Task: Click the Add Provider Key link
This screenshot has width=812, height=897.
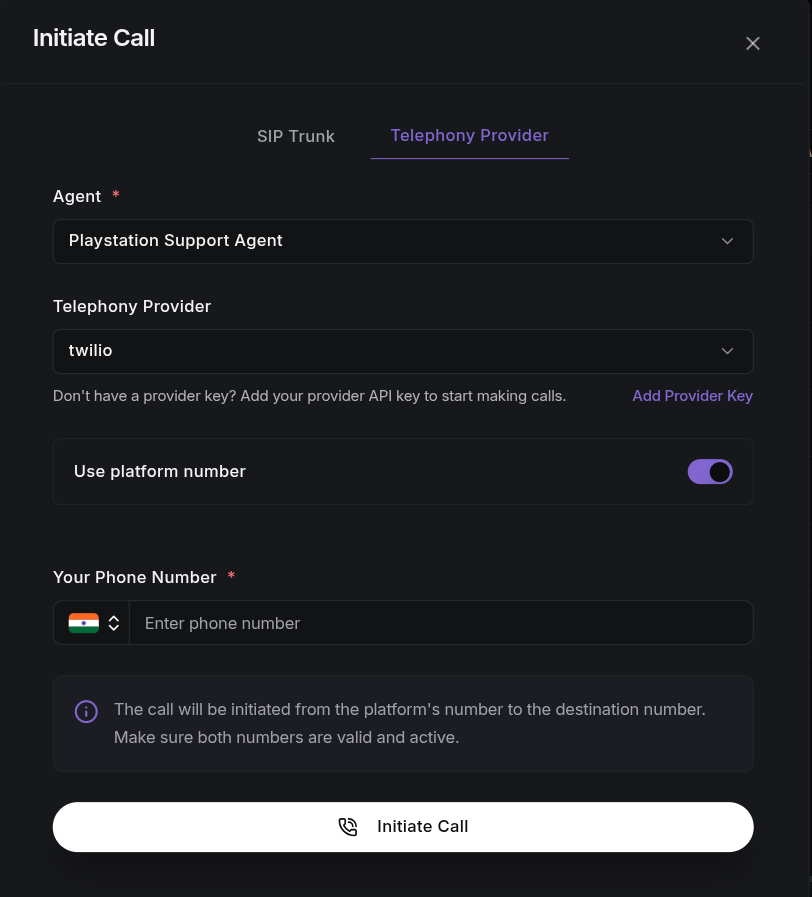Action: 692,396
